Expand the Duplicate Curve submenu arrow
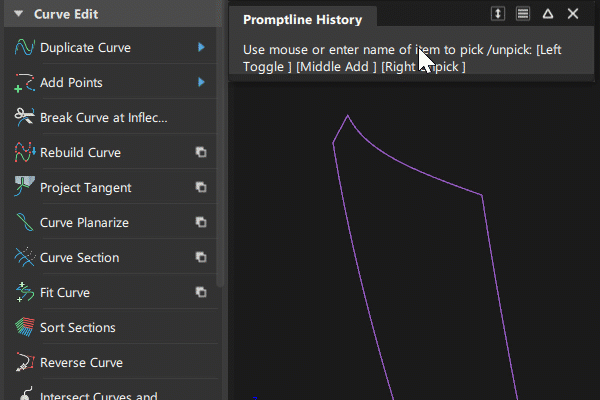The width and height of the screenshot is (600, 400). click(x=201, y=47)
